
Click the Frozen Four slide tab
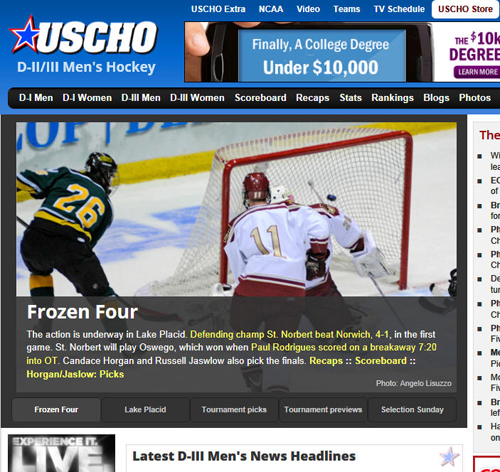tap(56, 409)
